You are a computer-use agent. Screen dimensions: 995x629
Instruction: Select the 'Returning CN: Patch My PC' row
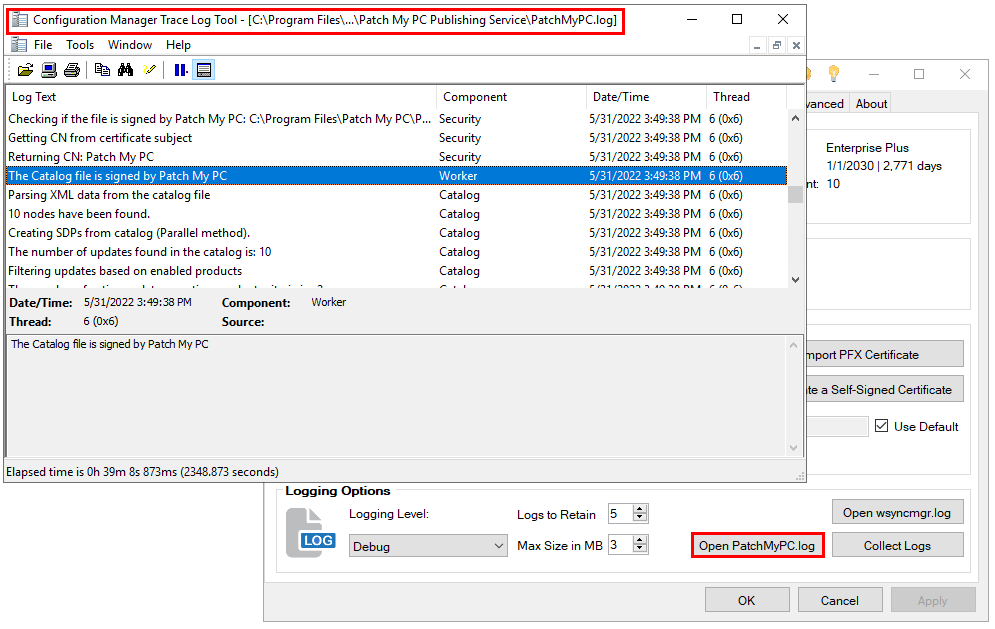pos(397,157)
